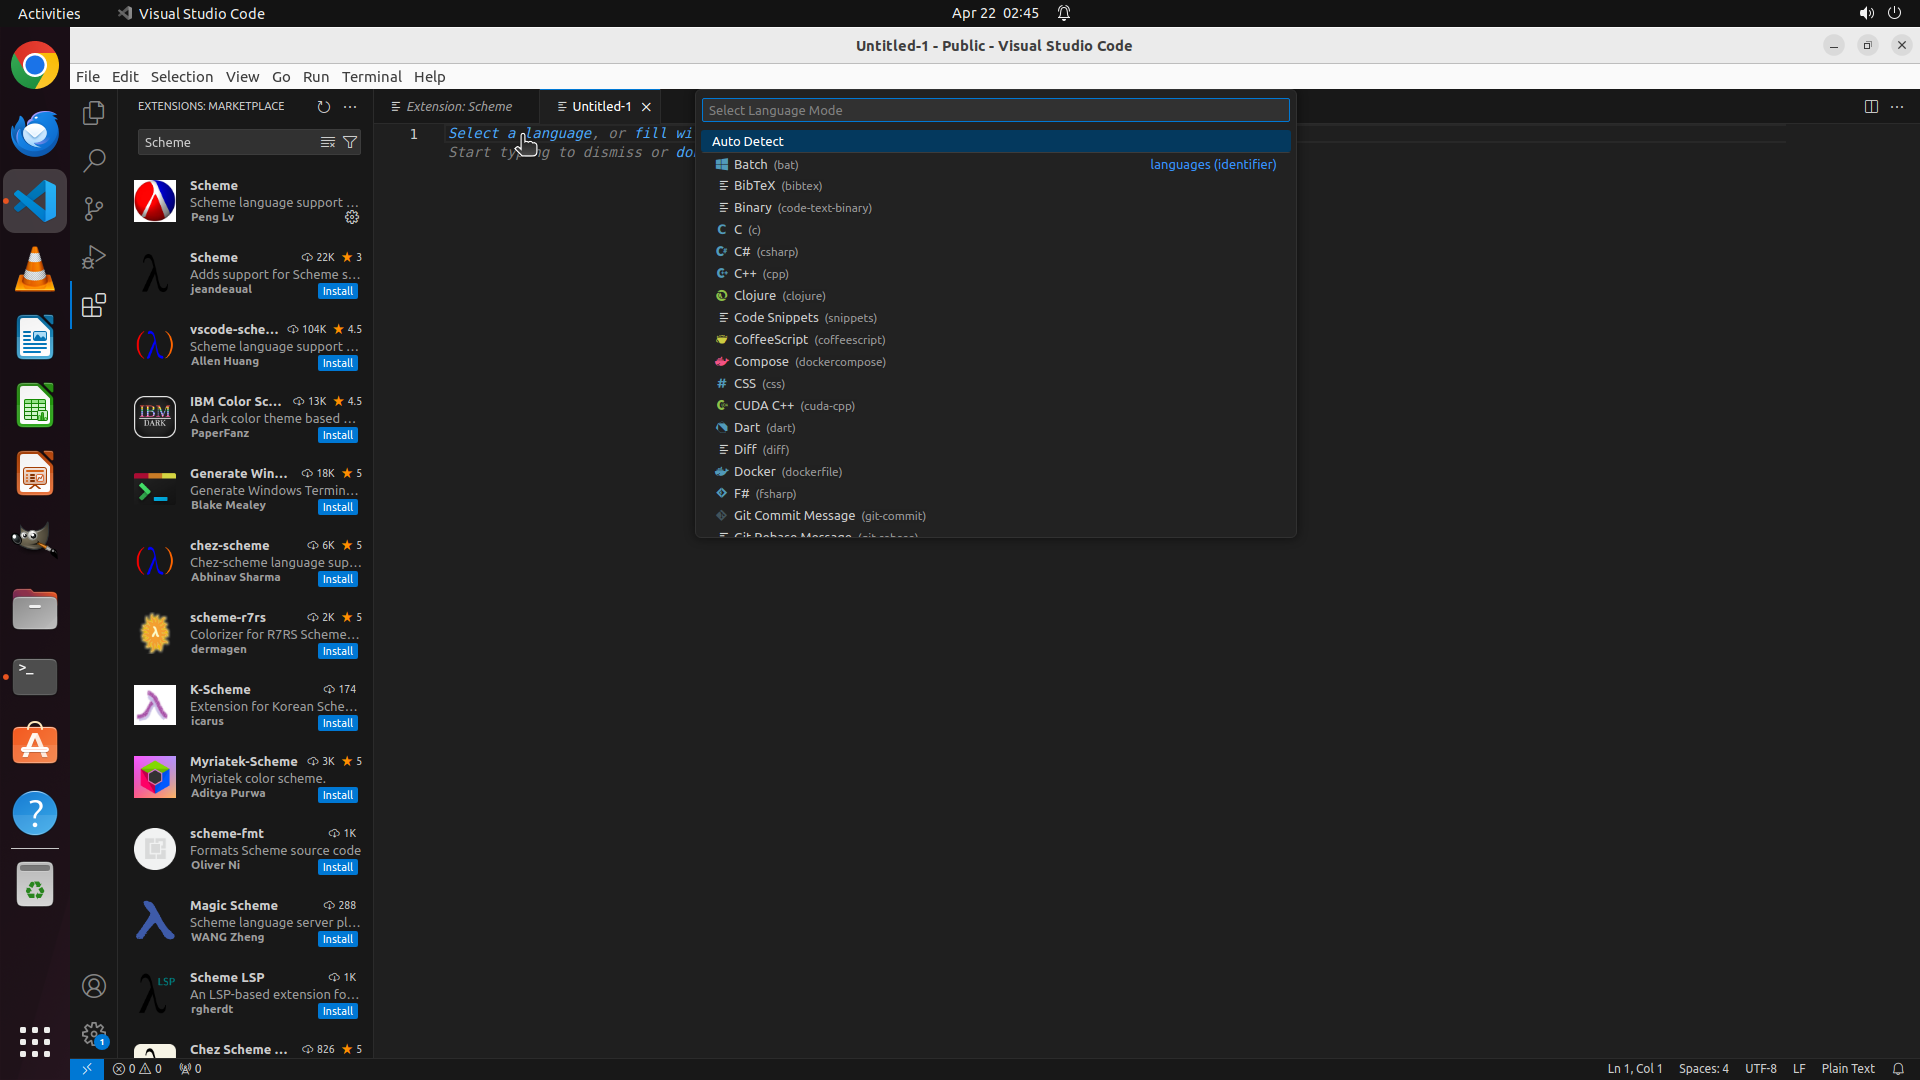This screenshot has height=1080, width=1920.
Task: Switch to Extension: Scheme tab
Action: 460,106
